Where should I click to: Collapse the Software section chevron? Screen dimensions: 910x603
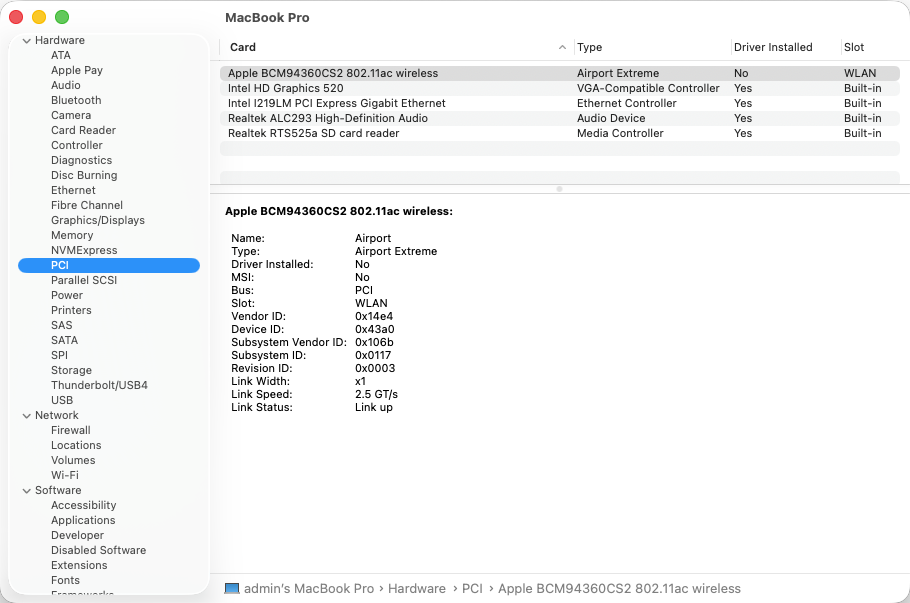(27, 490)
